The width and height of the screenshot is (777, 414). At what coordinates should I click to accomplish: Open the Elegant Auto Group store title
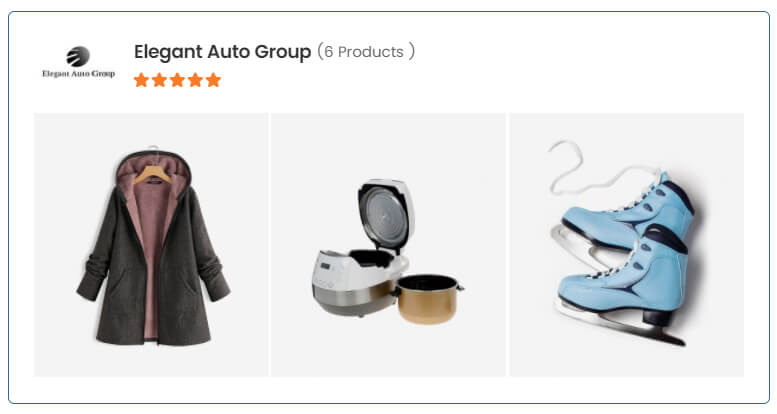point(222,52)
